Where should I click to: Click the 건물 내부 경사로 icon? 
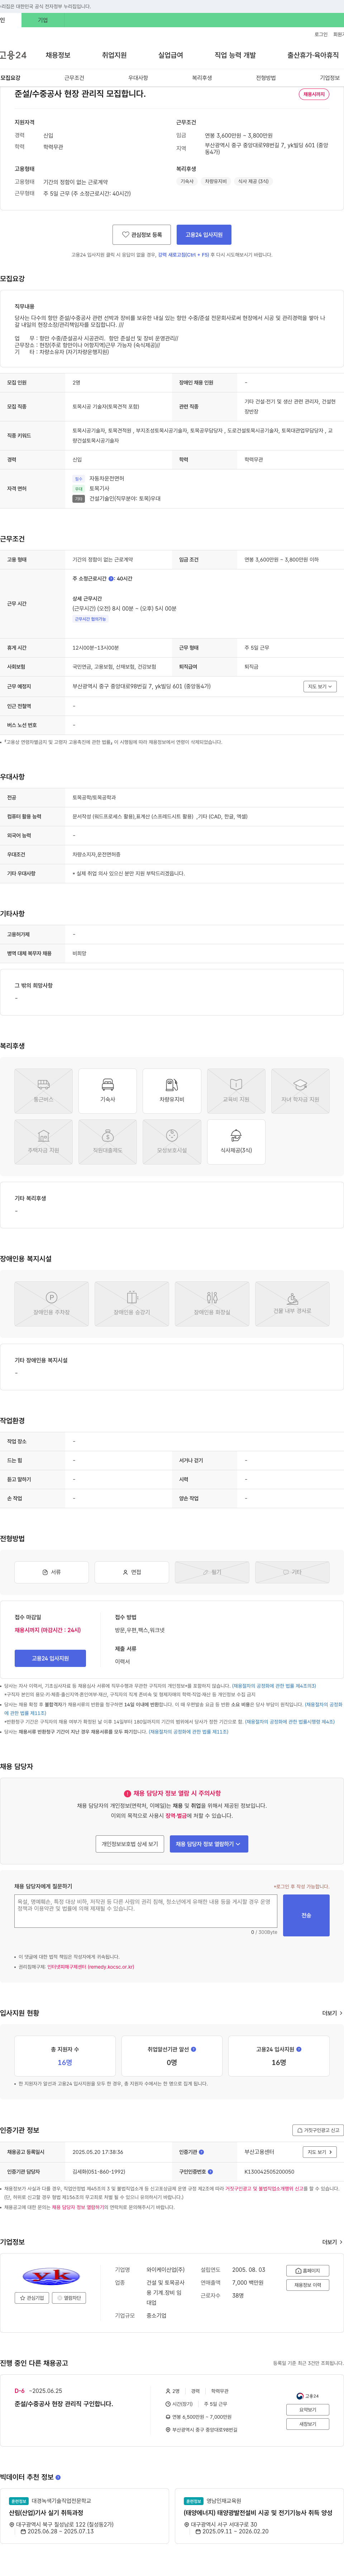(292, 1304)
